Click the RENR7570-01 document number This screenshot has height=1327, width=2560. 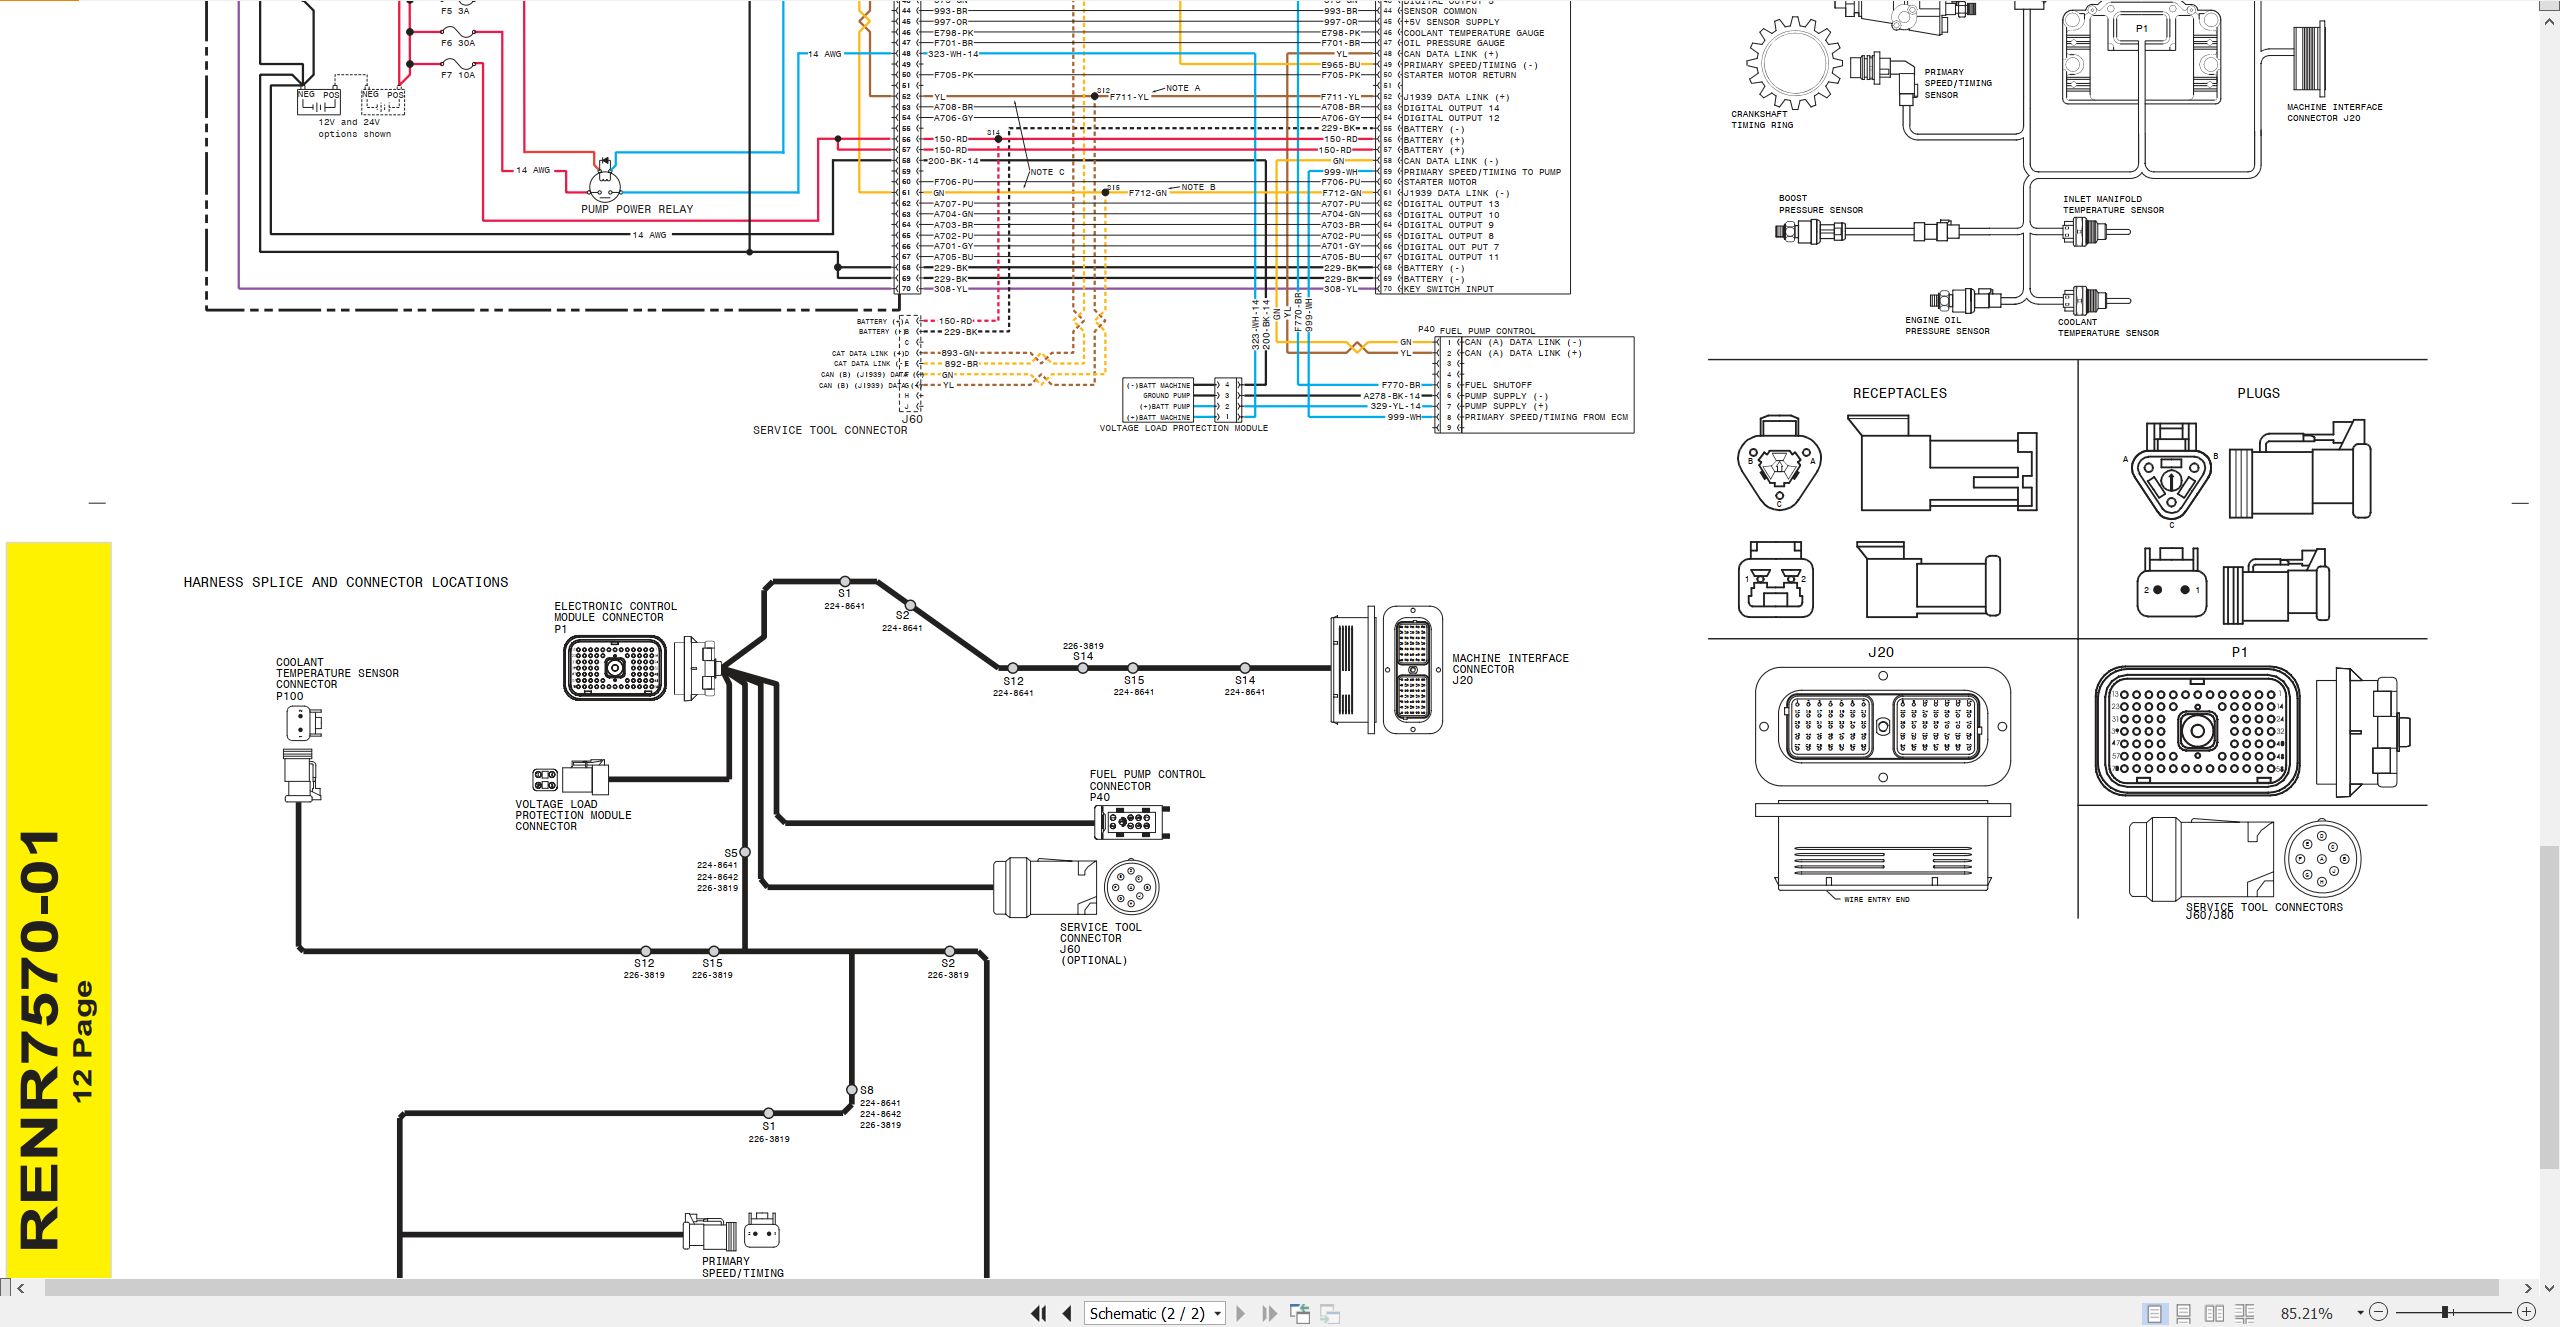point(40,1040)
